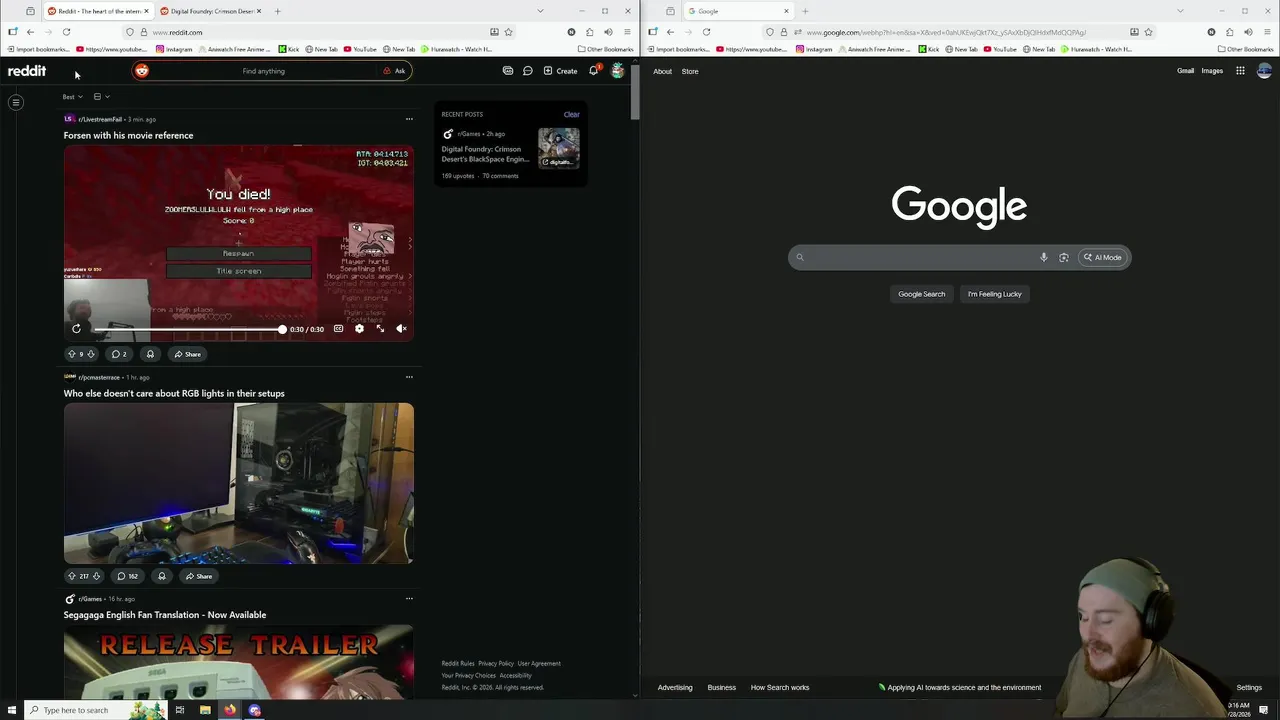Switch to Digital Foundry Crimson Desert tab
This screenshot has width=1280, height=720.
coord(210,11)
